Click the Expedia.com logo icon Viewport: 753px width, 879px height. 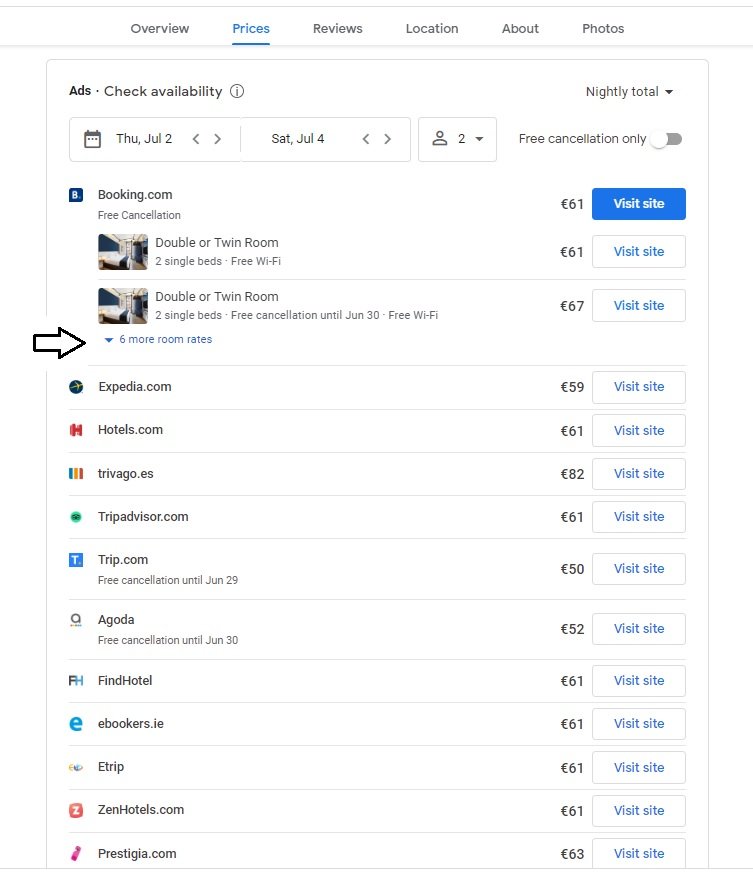[76, 387]
